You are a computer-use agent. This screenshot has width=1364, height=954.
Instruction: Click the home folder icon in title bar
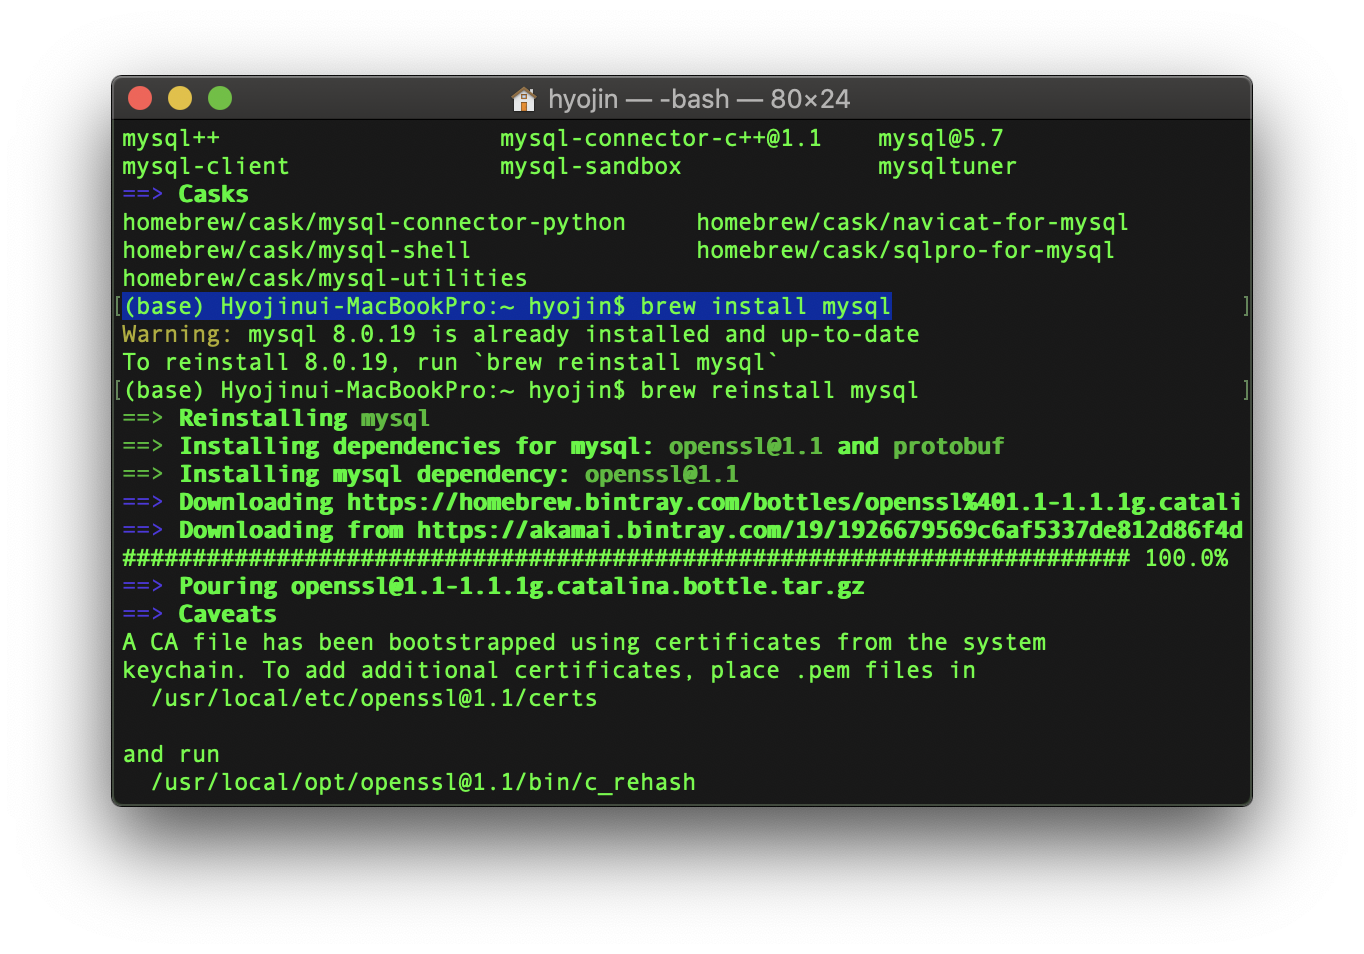coord(524,99)
